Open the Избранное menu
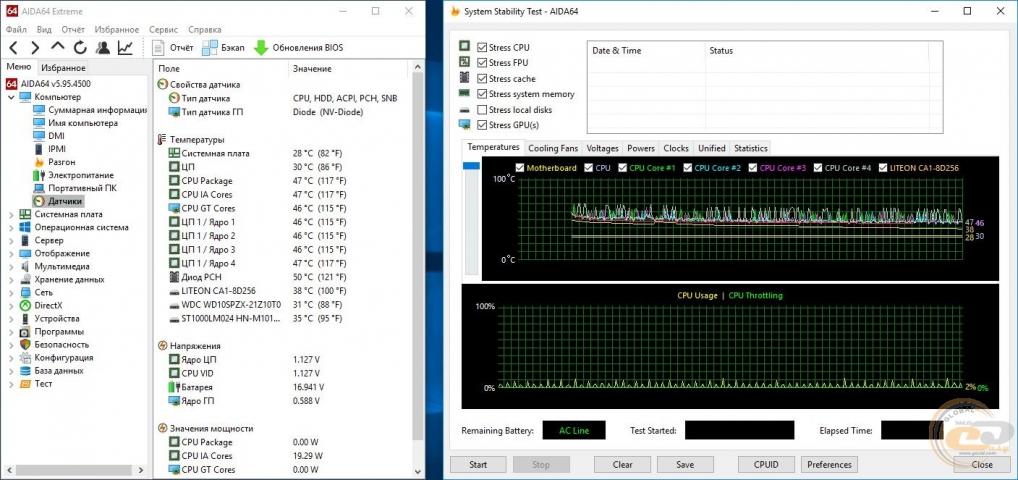 click(x=117, y=29)
